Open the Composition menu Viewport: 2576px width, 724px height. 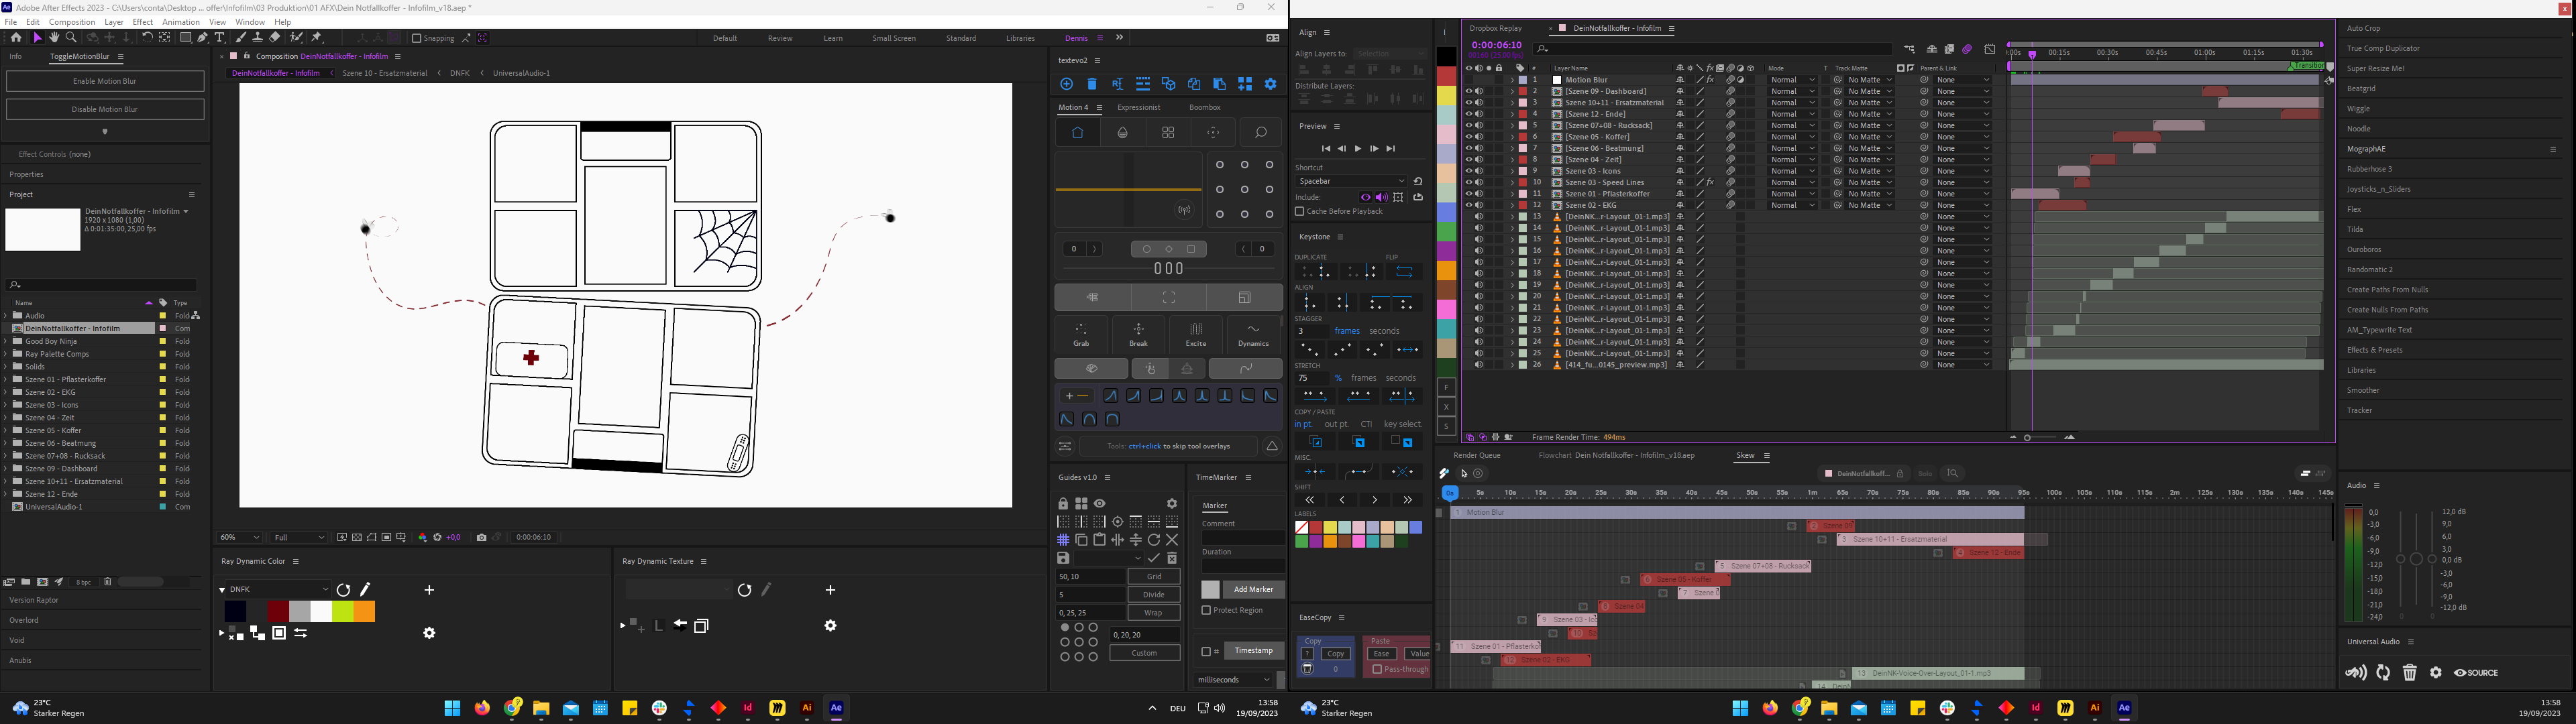click(72, 21)
